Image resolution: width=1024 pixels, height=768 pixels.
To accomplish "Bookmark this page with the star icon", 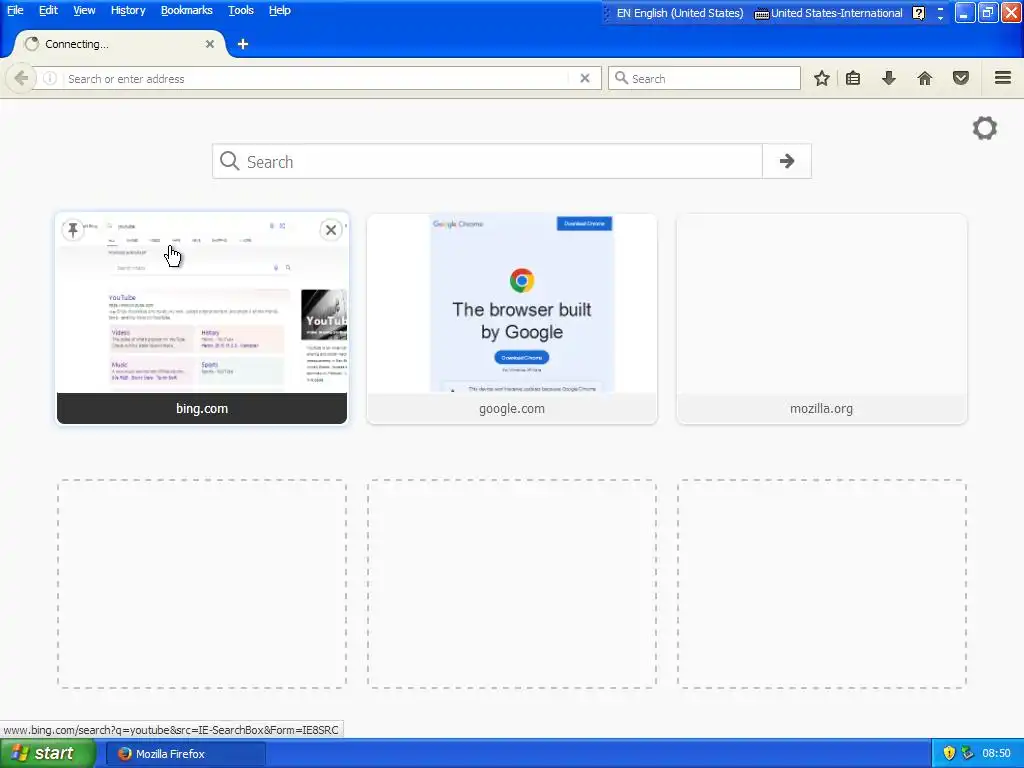I will 822,78.
